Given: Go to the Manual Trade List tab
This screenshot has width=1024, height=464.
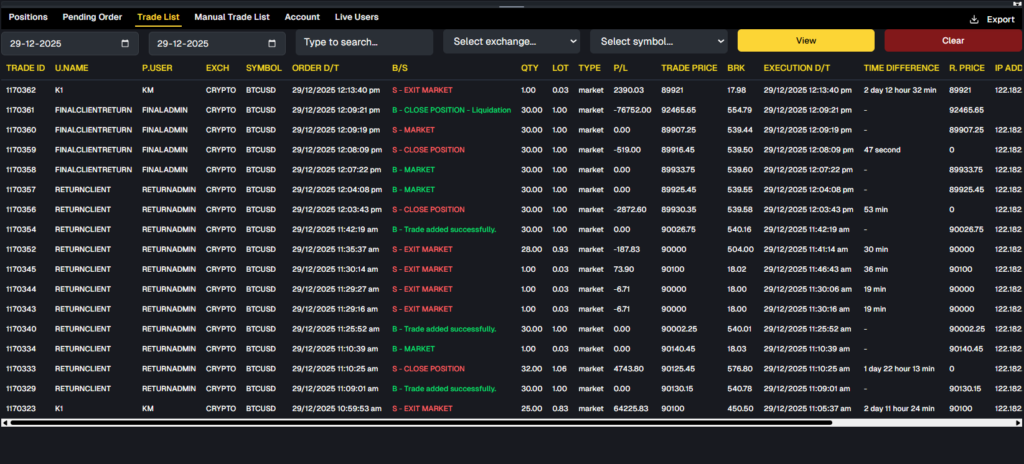Looking at the screenshot, I should pyautogui.click(x=234, y=17).
